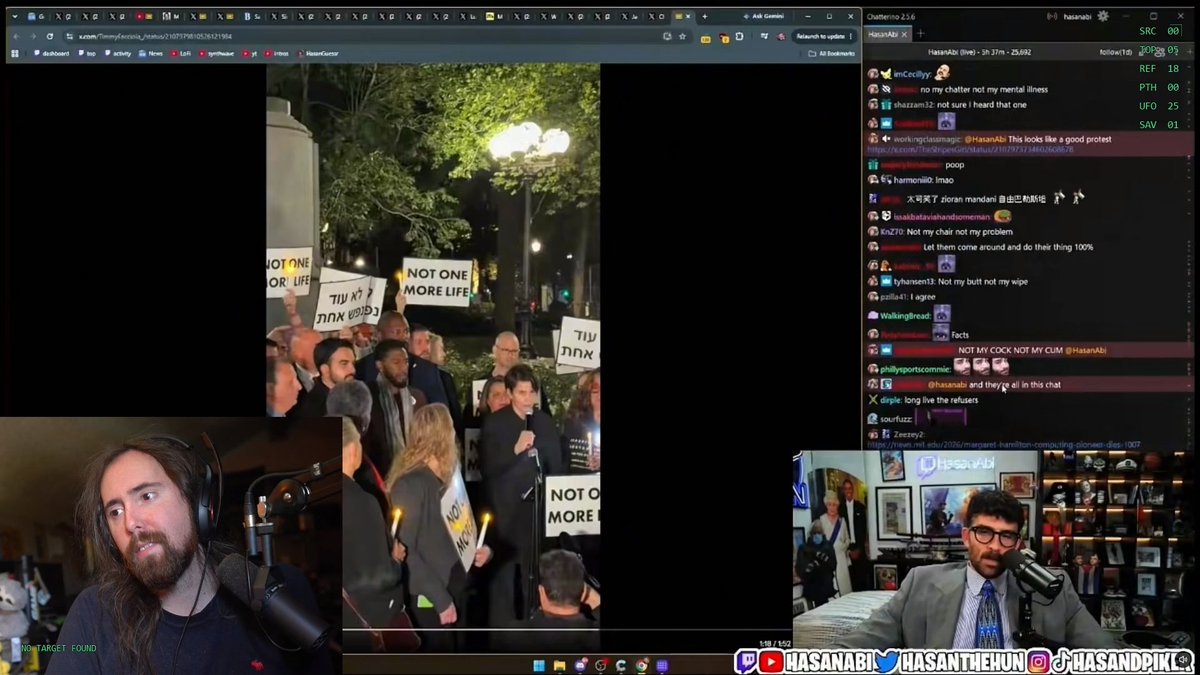Open the activity bookmark
The width and height of the screenshot is (1200, 675).
click(118, 53)
